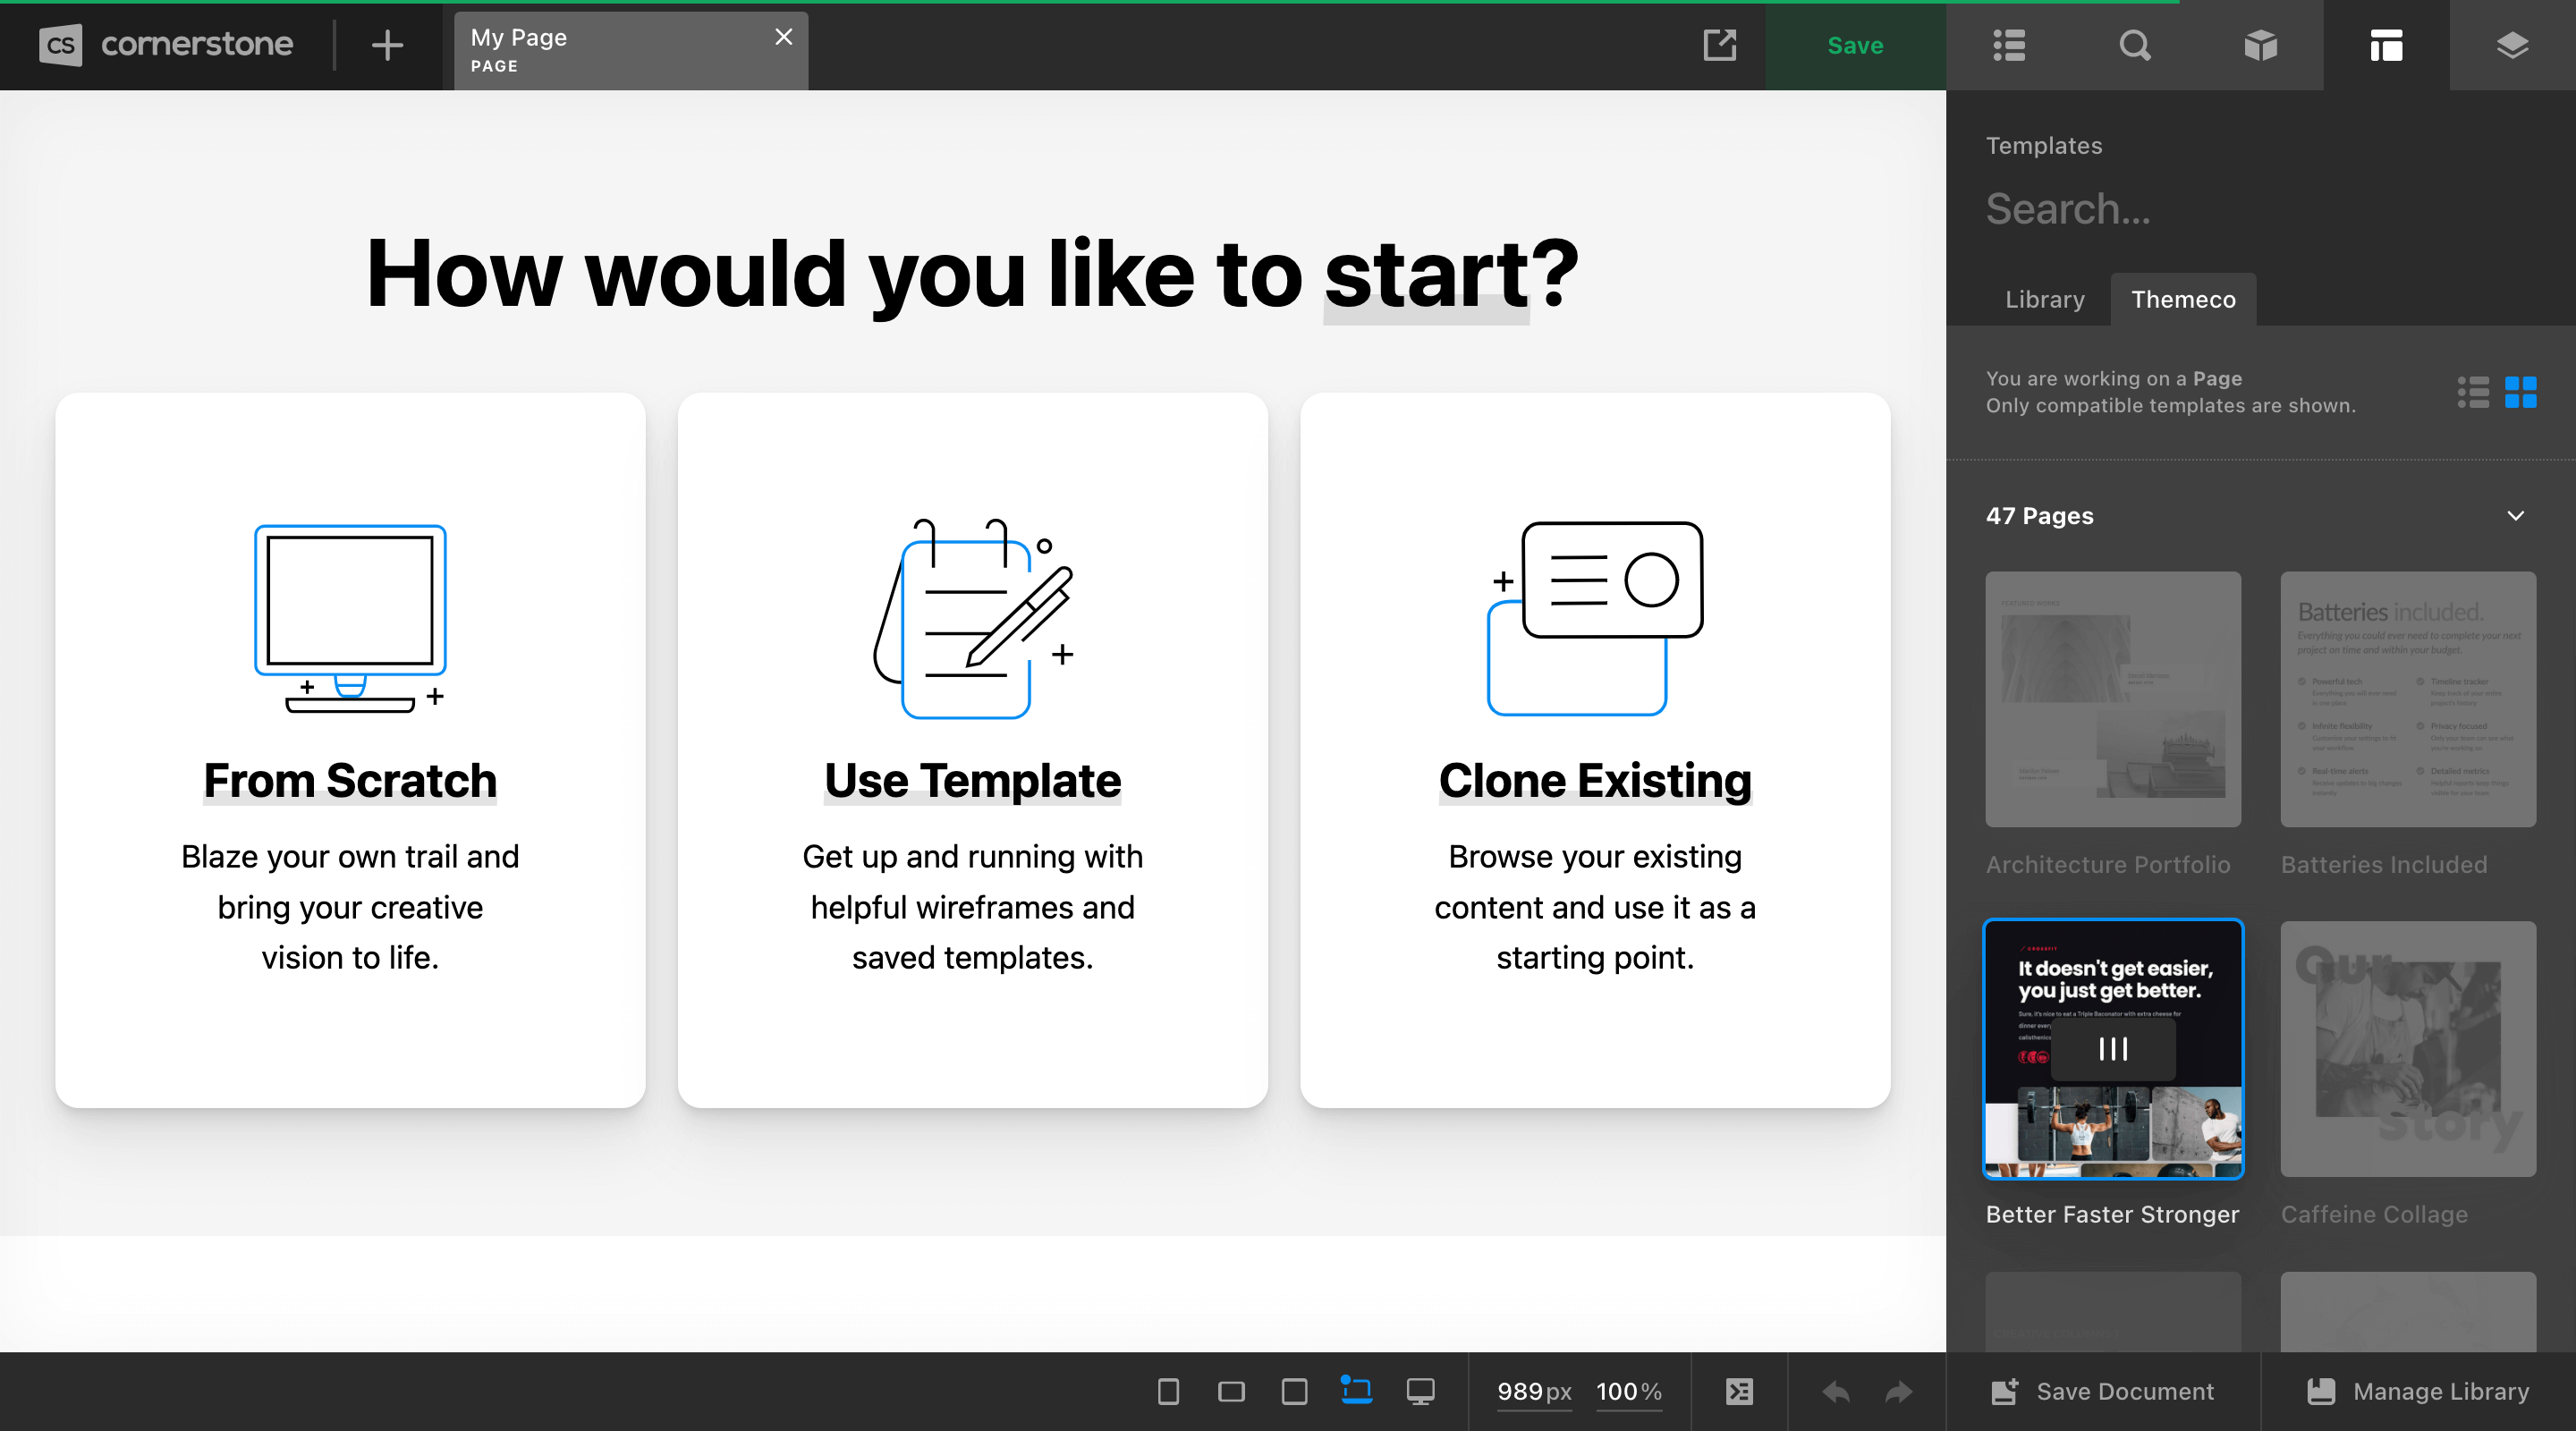Preview the page in a new window
Image resolution: width=2576 pixels, height=1431 pixels.
pyautogui.click(x=1719, y=45)
